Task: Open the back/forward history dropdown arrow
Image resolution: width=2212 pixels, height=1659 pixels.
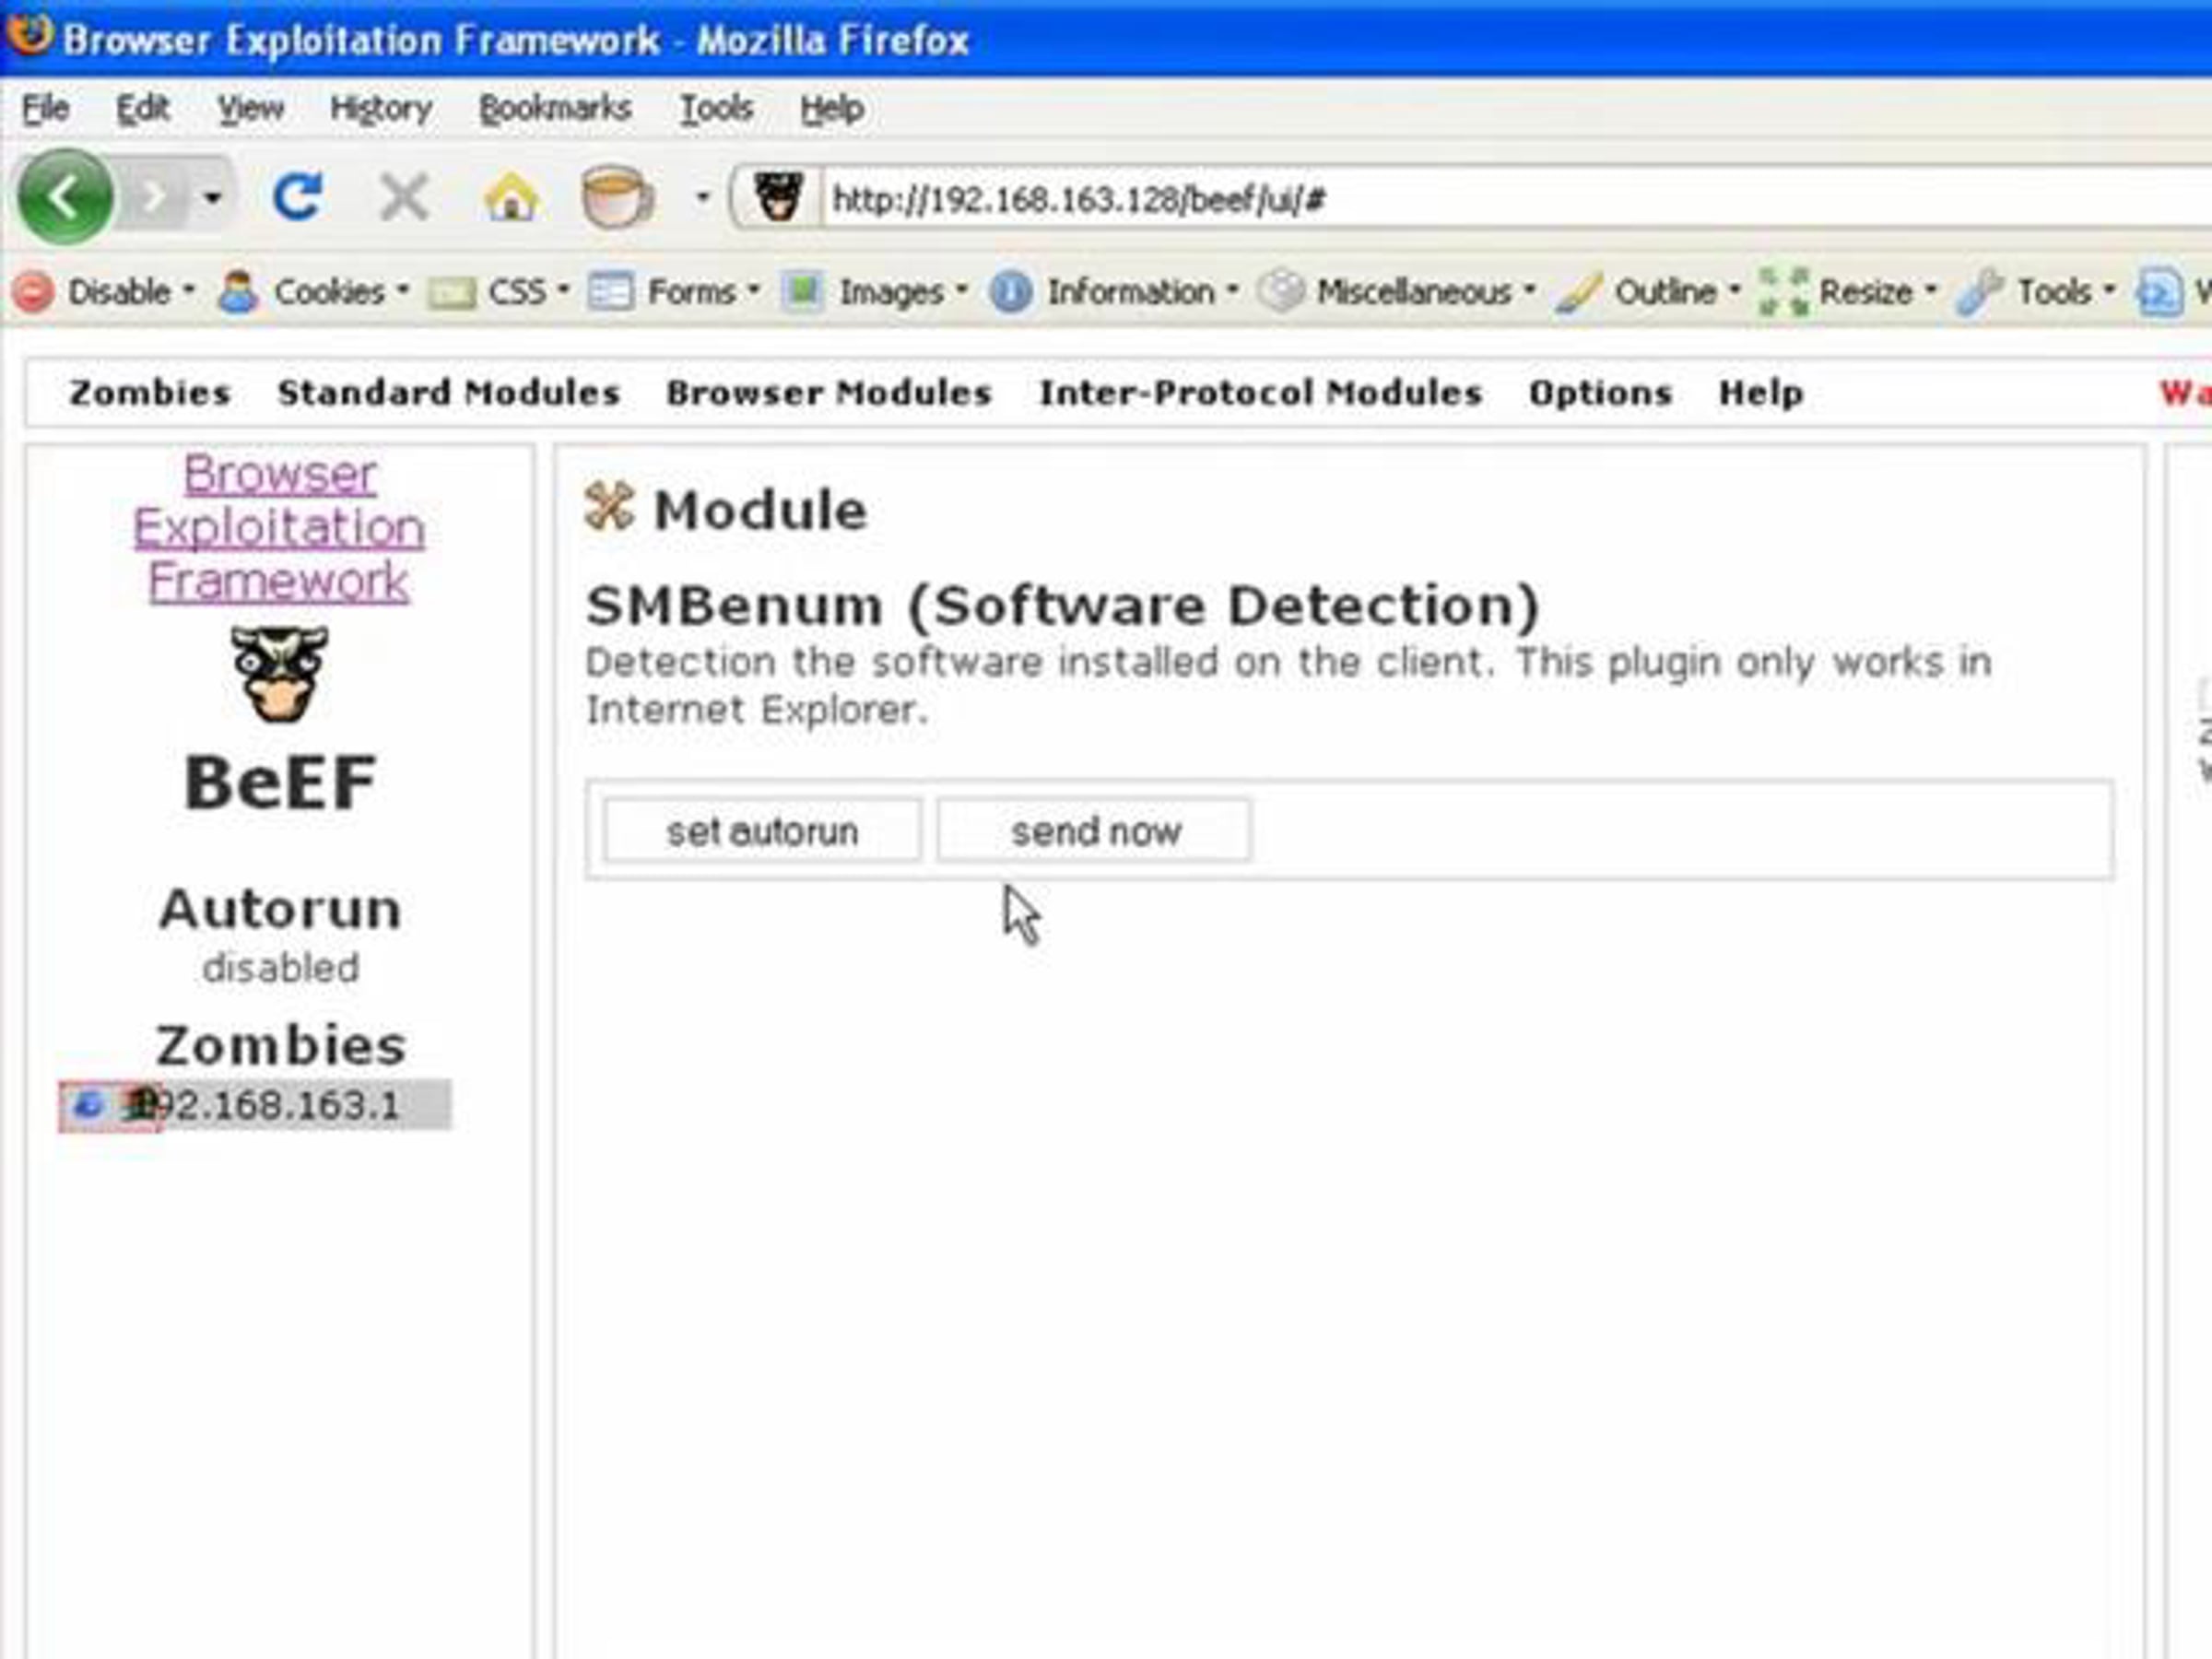Action: click(x=212, y=197)
